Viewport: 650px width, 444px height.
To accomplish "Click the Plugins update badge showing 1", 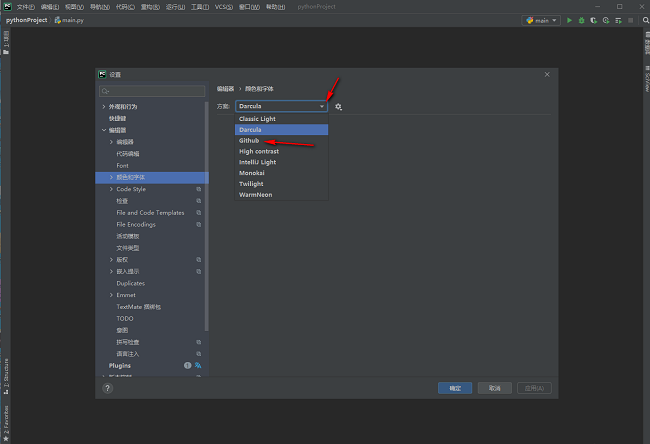I will pyautogui.click(x=187, y=365).
